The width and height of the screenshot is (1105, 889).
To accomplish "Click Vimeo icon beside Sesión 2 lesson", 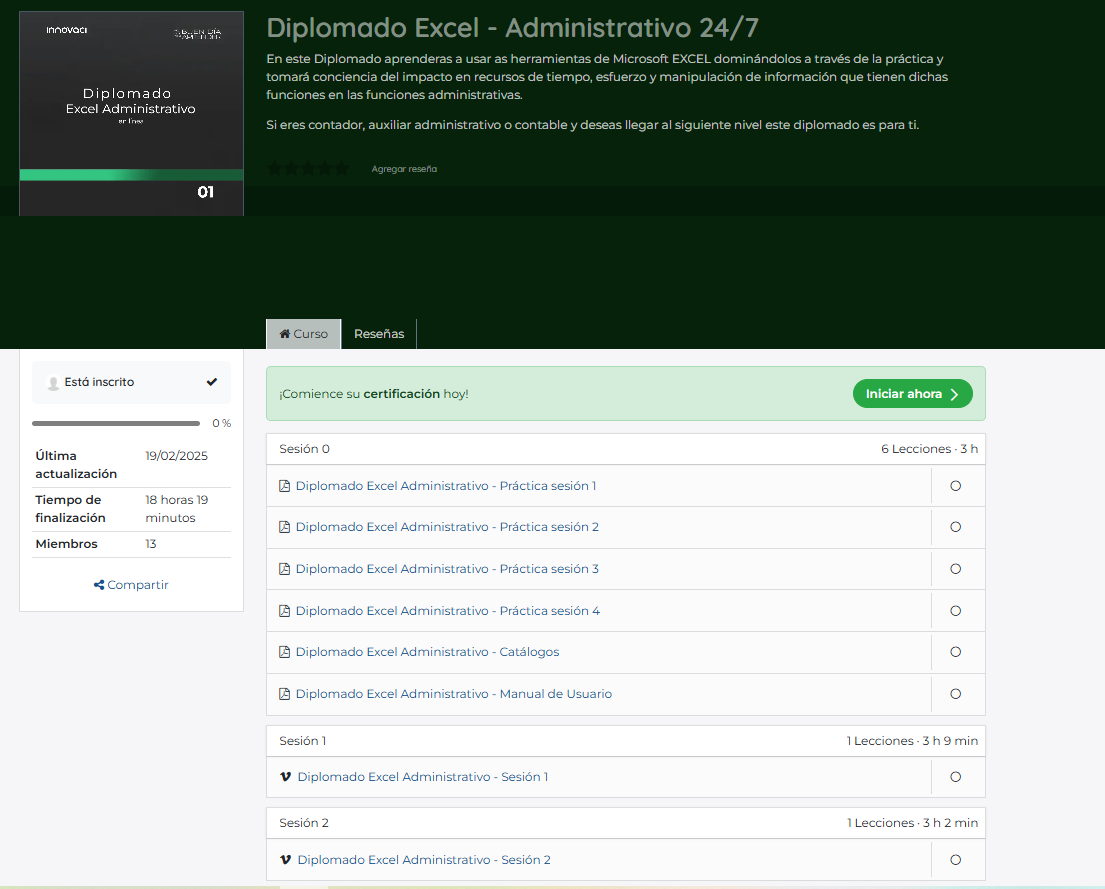I will pyautogui.click(x=286, y=860).
